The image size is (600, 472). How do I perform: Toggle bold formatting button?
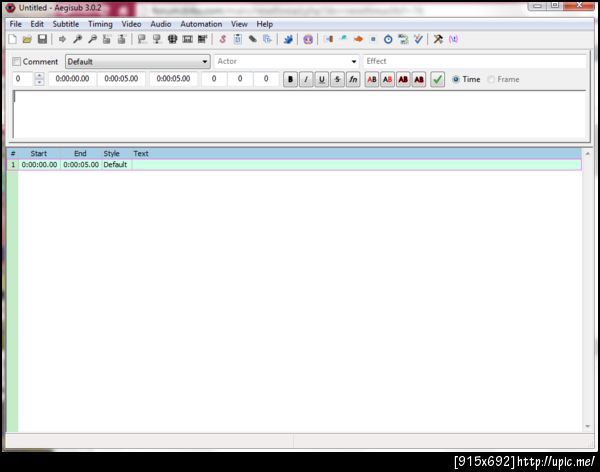290,79
